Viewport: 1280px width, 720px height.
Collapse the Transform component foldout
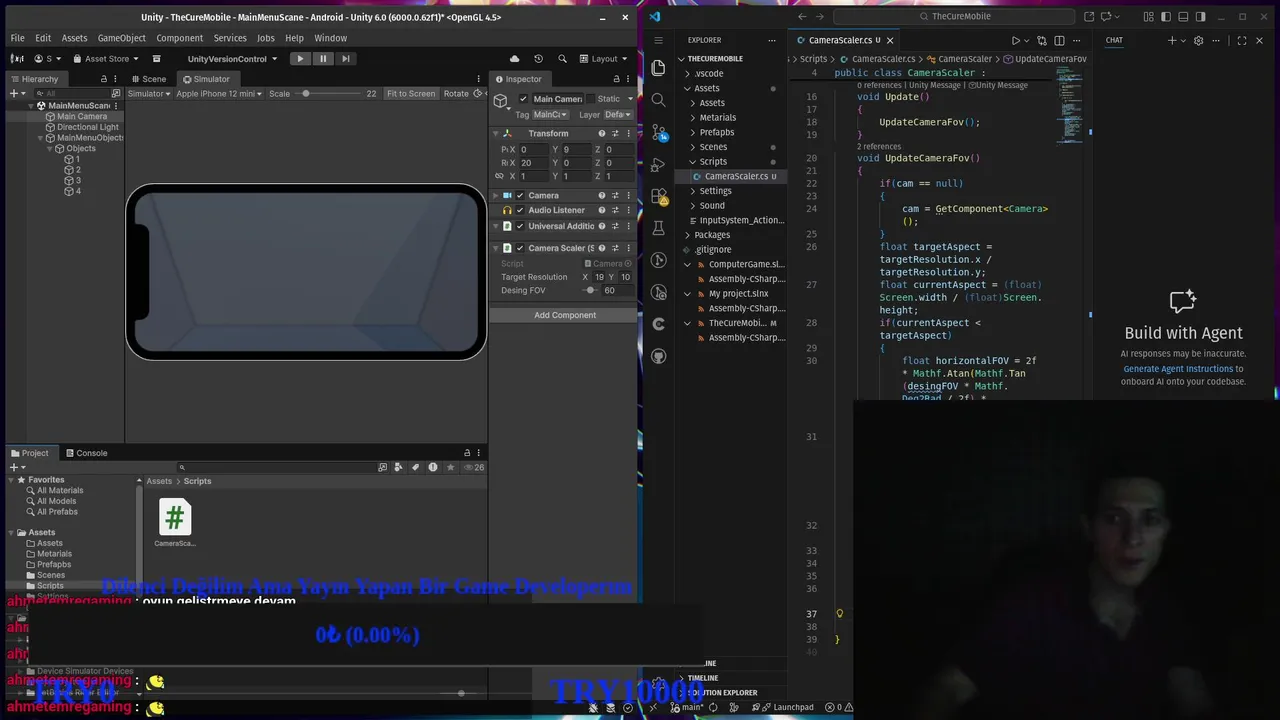[x=495, y=134]
